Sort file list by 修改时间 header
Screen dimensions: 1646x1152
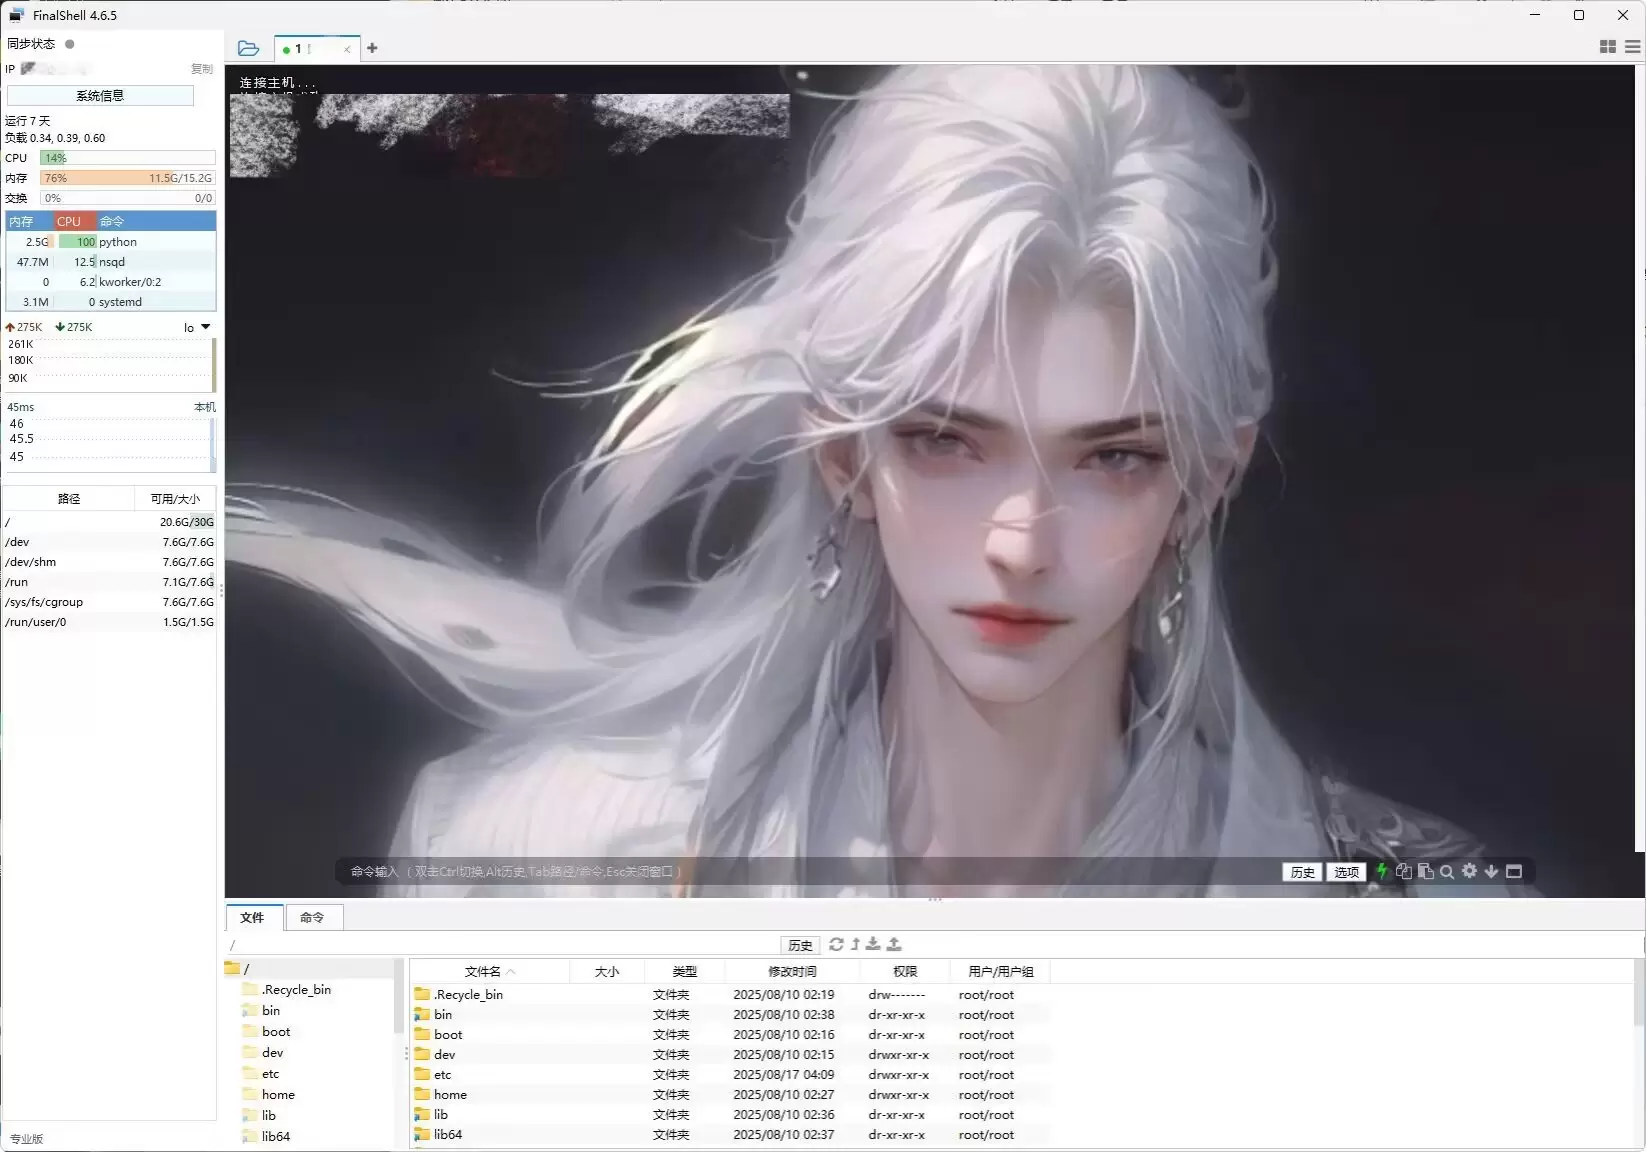(792, 971)
